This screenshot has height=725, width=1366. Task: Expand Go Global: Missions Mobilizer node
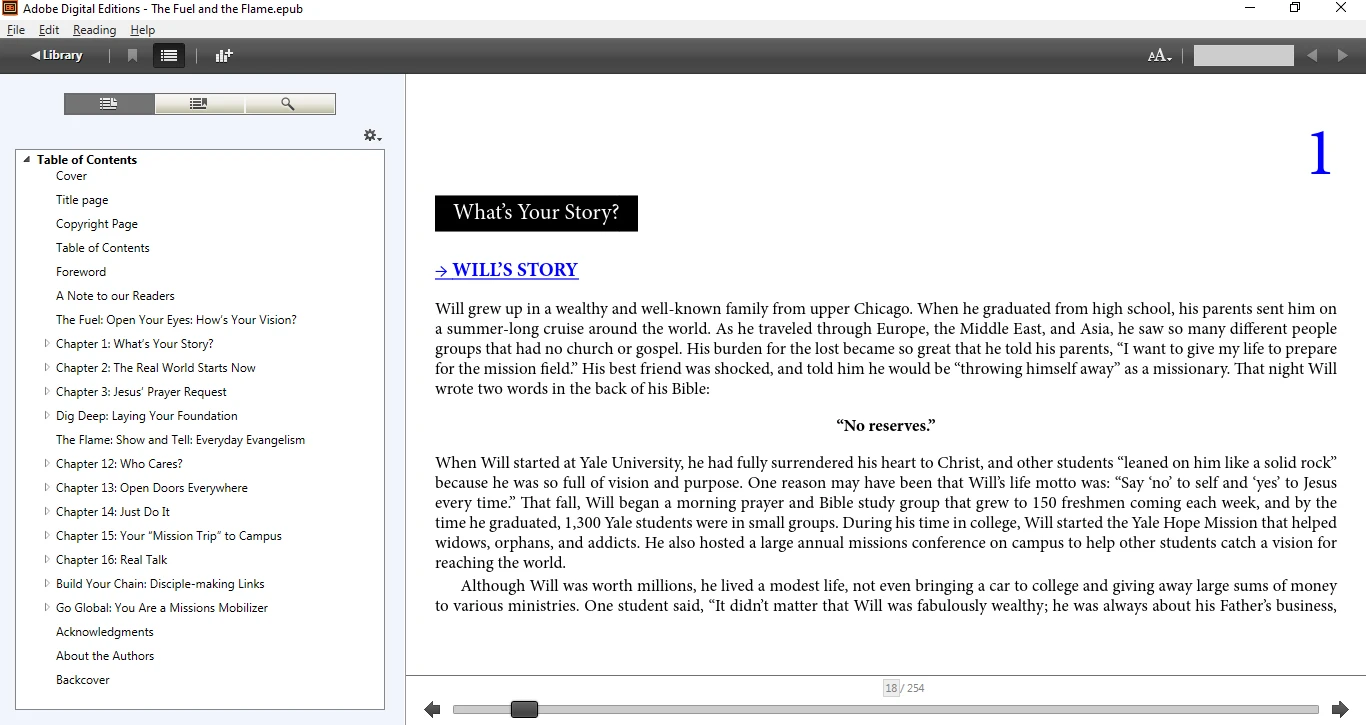click(47, 608)
